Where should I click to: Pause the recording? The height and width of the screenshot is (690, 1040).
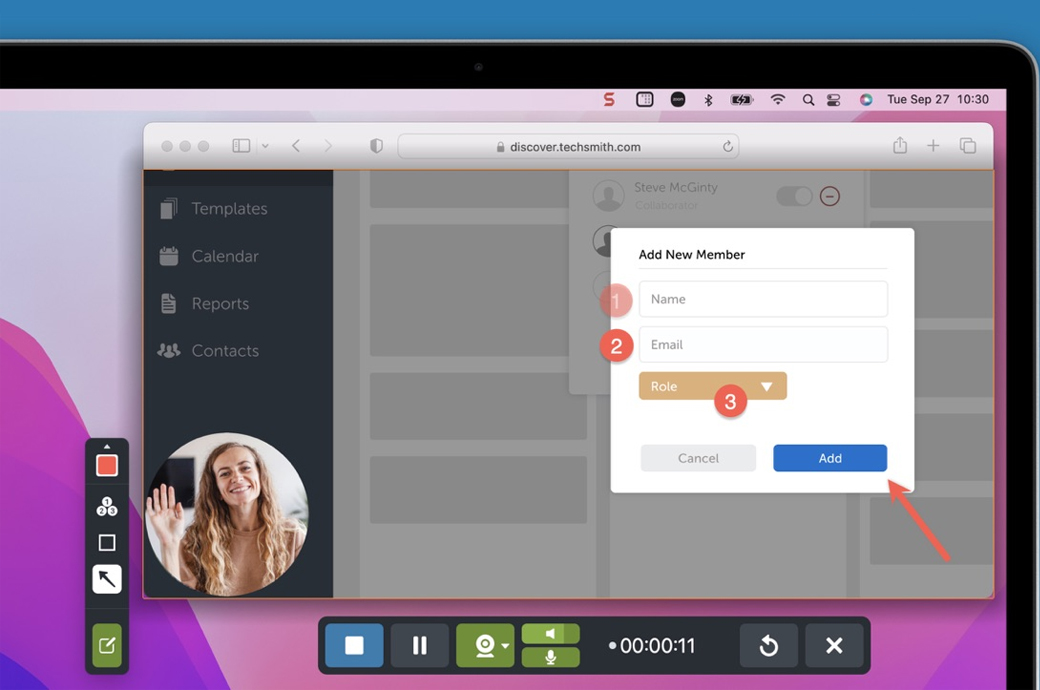420,646
